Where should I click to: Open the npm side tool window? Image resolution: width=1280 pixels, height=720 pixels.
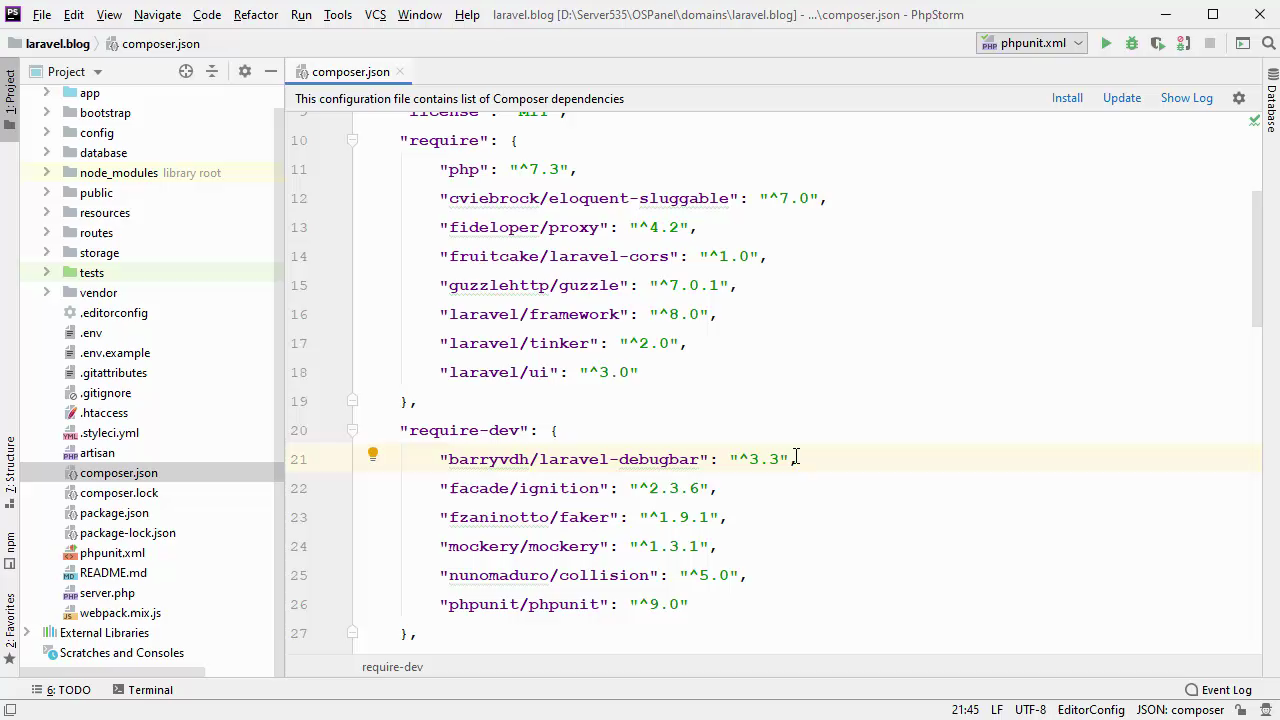click(x=10, y=549)
